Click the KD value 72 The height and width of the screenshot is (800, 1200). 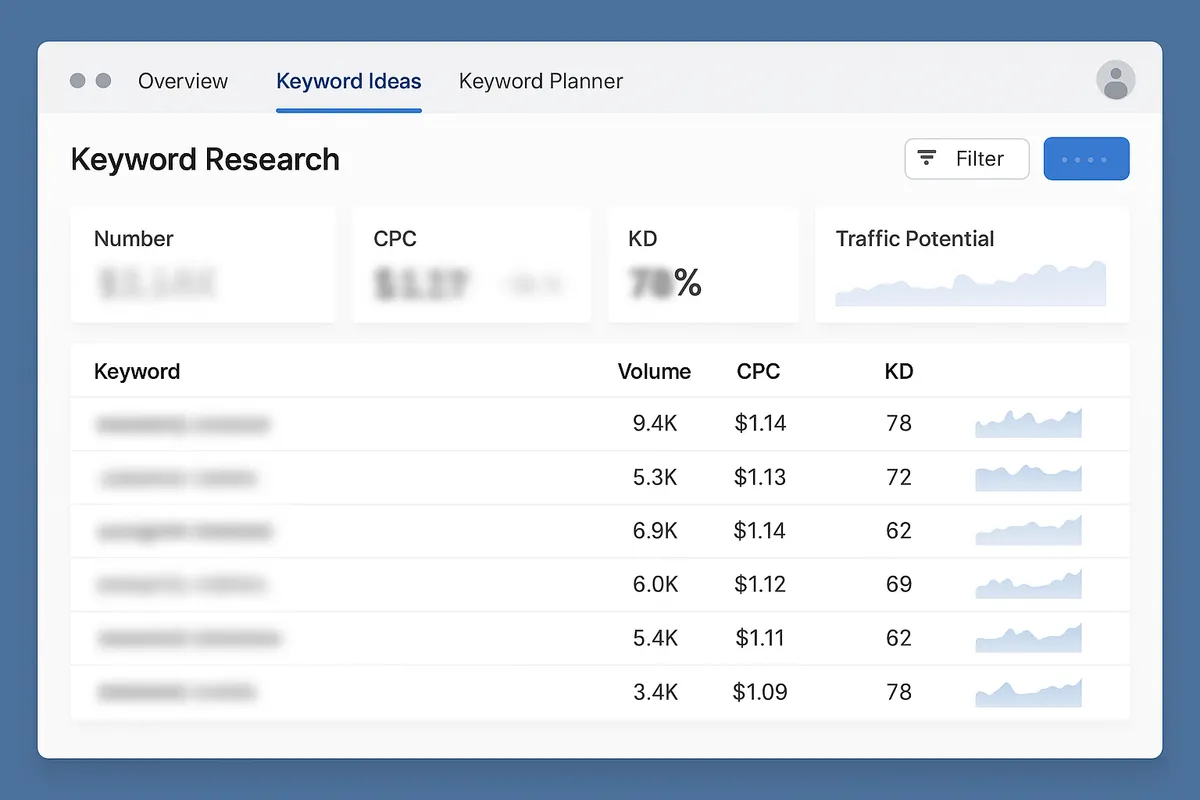[x=899, y=477]
